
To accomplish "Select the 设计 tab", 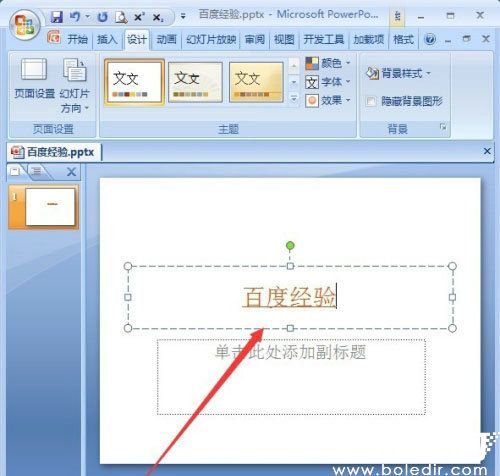I will pos(137,39).
